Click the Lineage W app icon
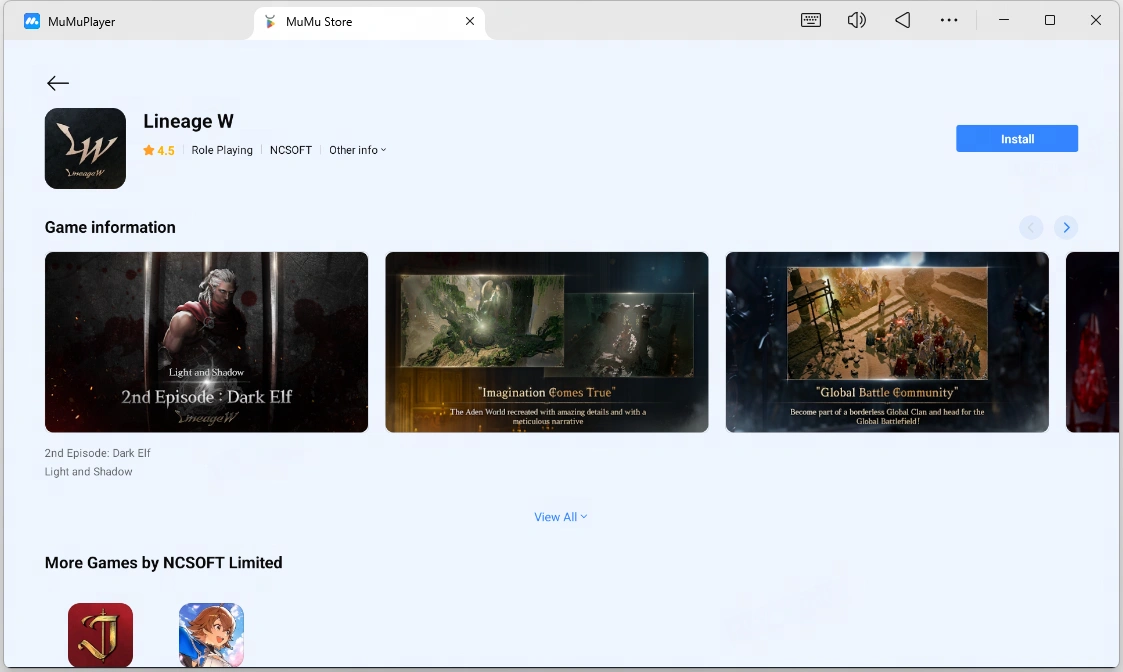Viewport: 1123px width, 672px height. pos(85,148)
